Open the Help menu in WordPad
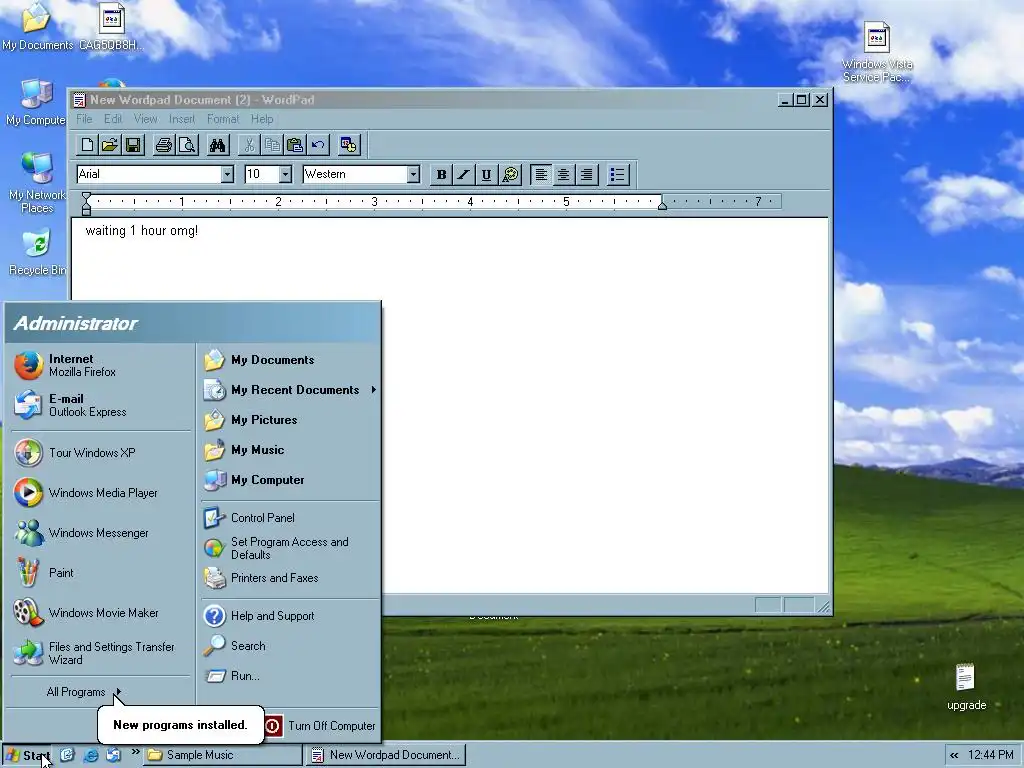Screen dimensions: 1024x768 [262, 119]
